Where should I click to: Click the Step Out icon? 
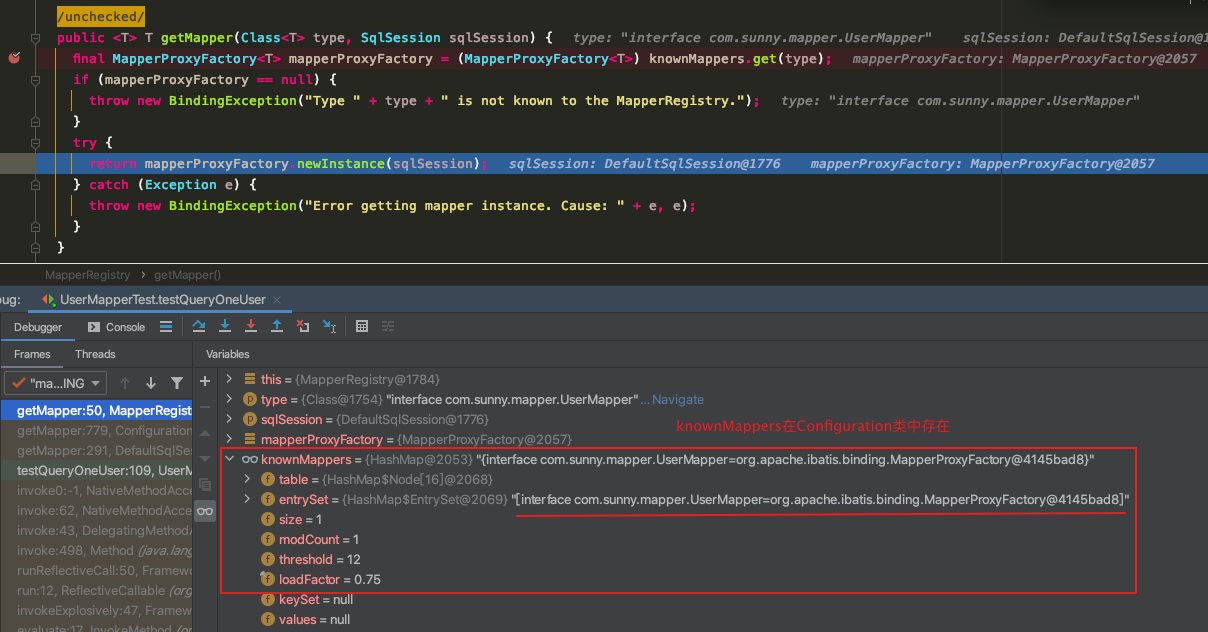[x=277, y=326]
